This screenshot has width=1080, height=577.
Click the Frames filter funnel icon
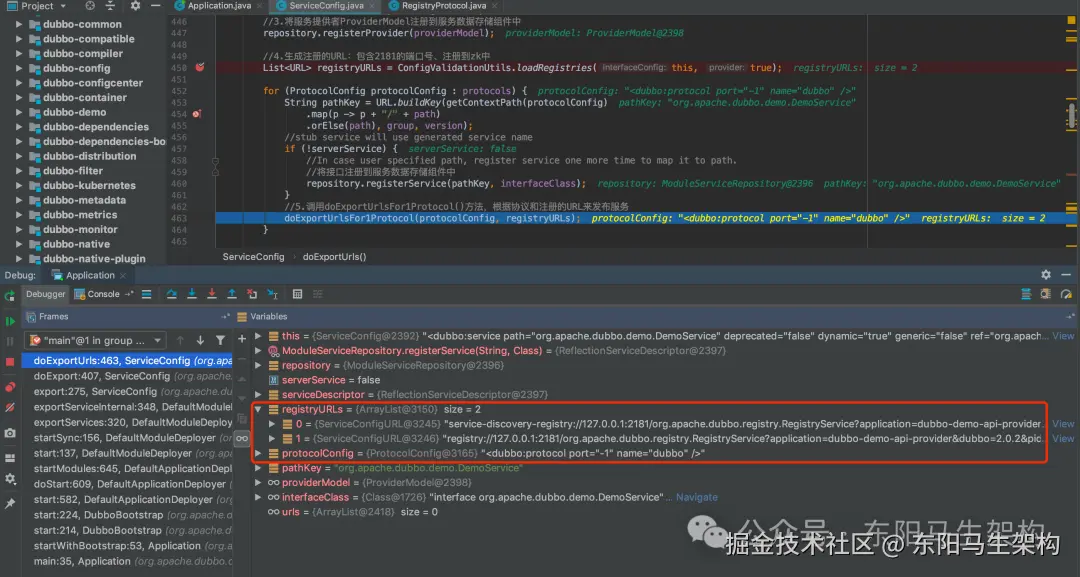click(x=220, y=340)
